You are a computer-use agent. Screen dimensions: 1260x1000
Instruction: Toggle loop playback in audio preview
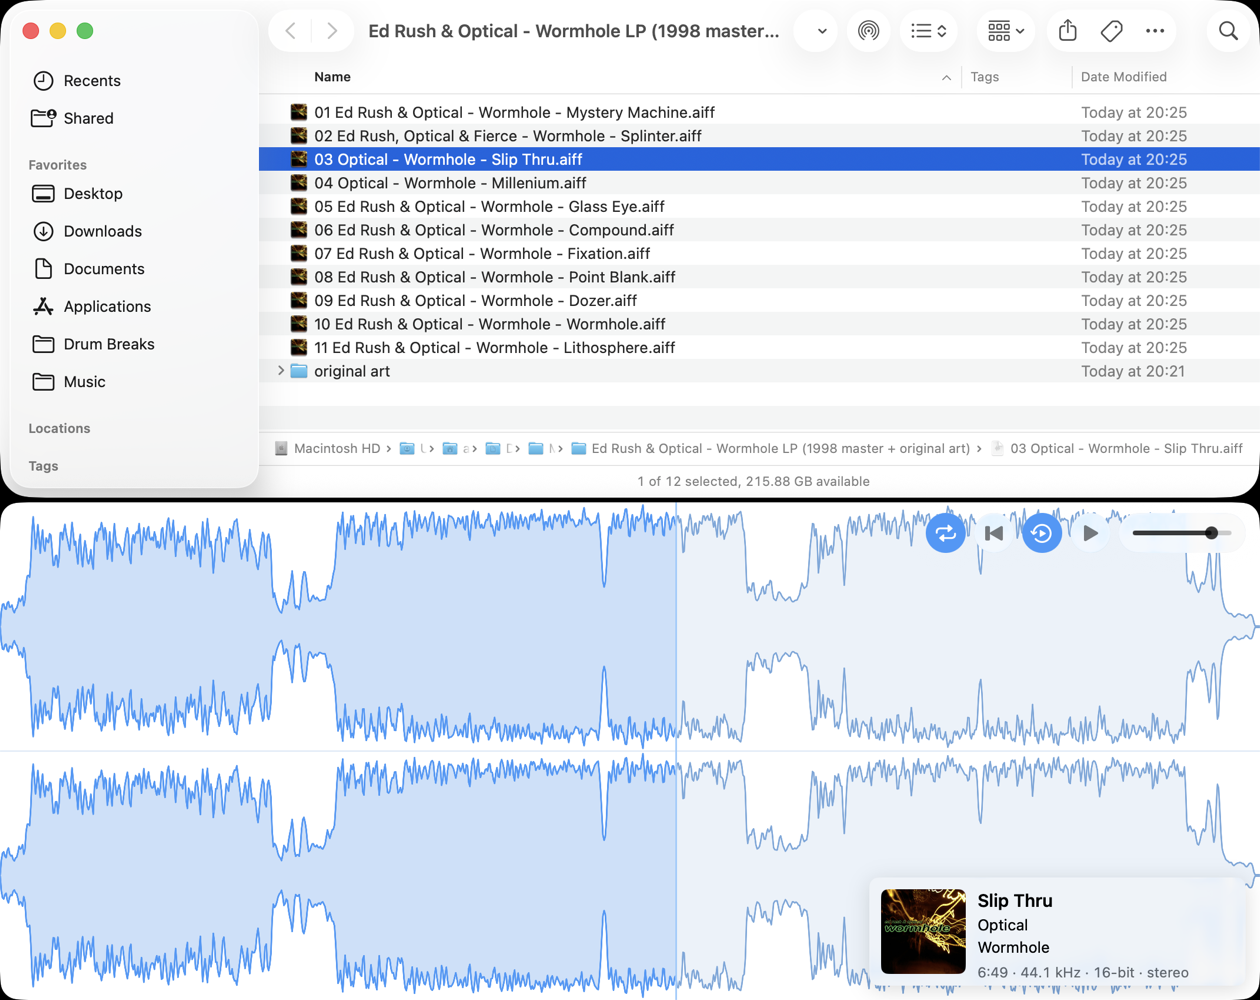(946, 533)
